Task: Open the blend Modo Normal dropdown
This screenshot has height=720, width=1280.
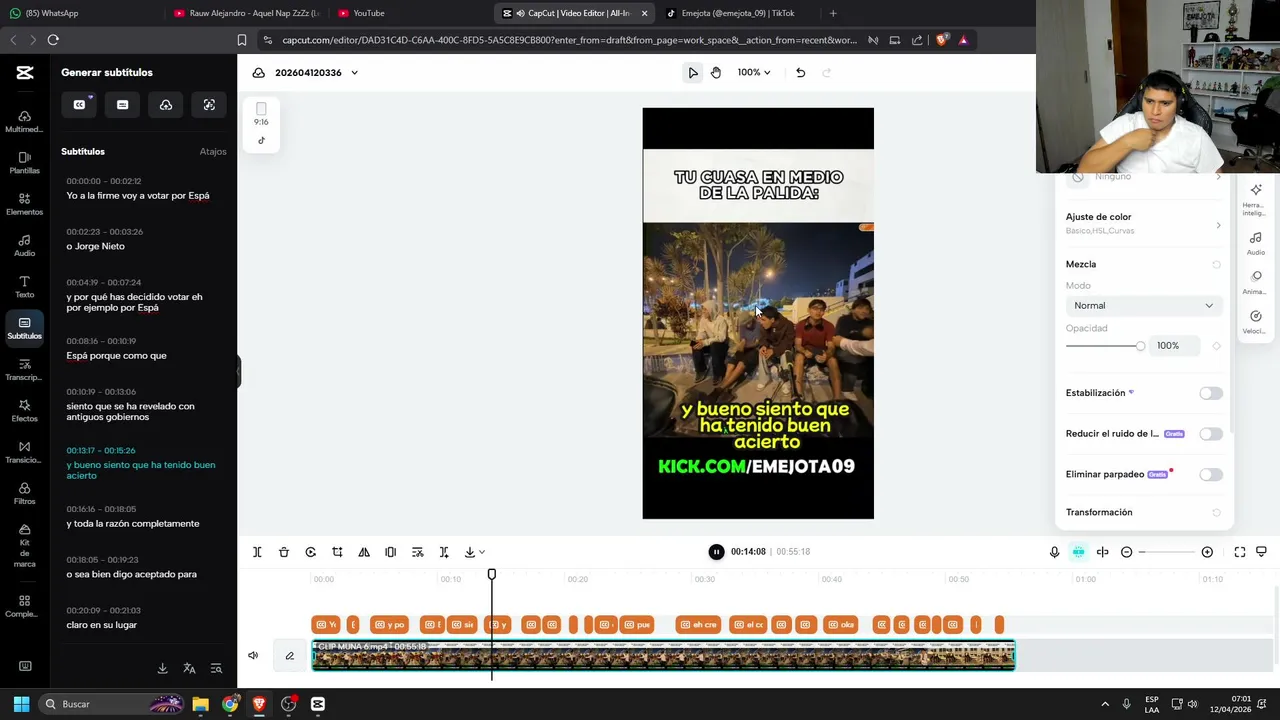Action: 1143,306
